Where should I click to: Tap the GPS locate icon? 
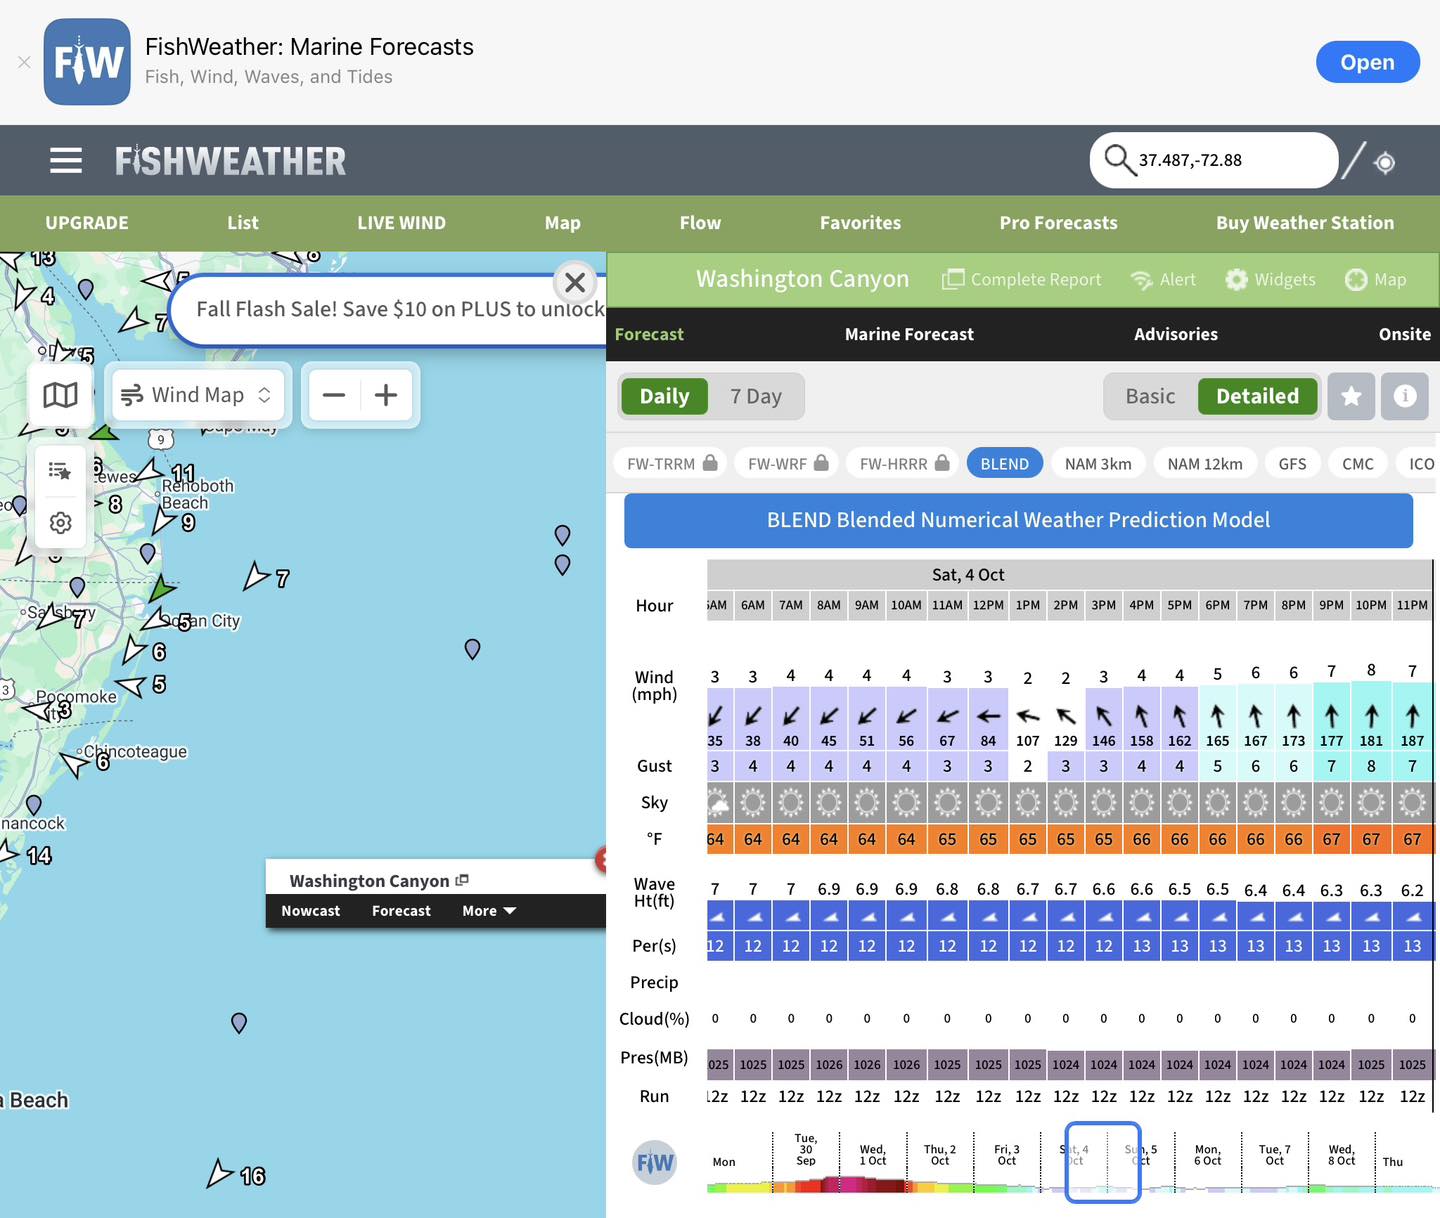point(1385,162)
